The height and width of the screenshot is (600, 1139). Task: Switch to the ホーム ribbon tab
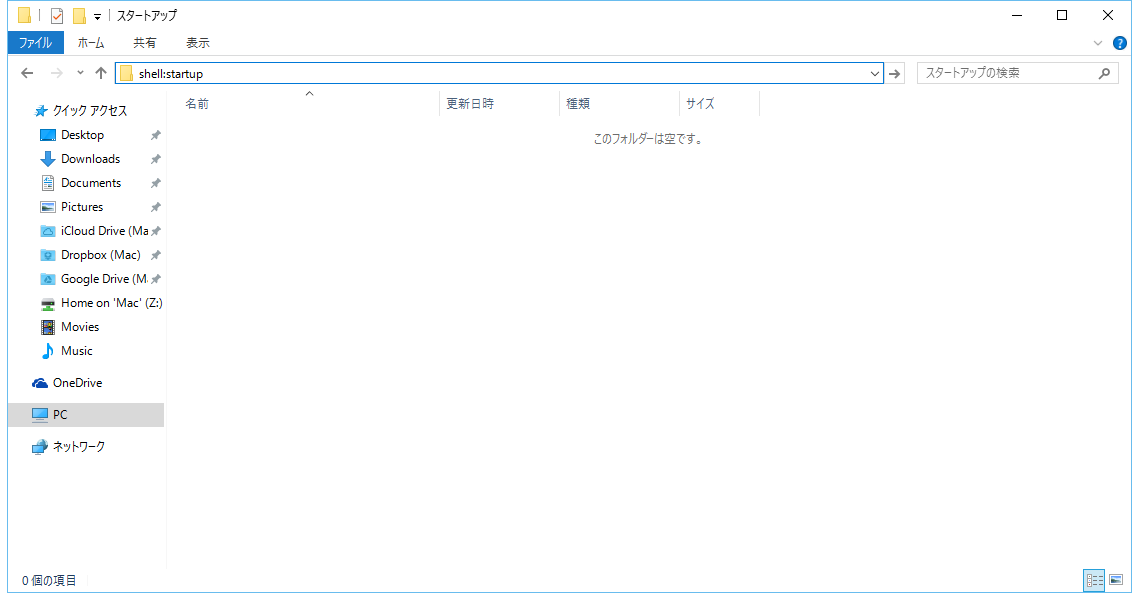pos(91,43)
